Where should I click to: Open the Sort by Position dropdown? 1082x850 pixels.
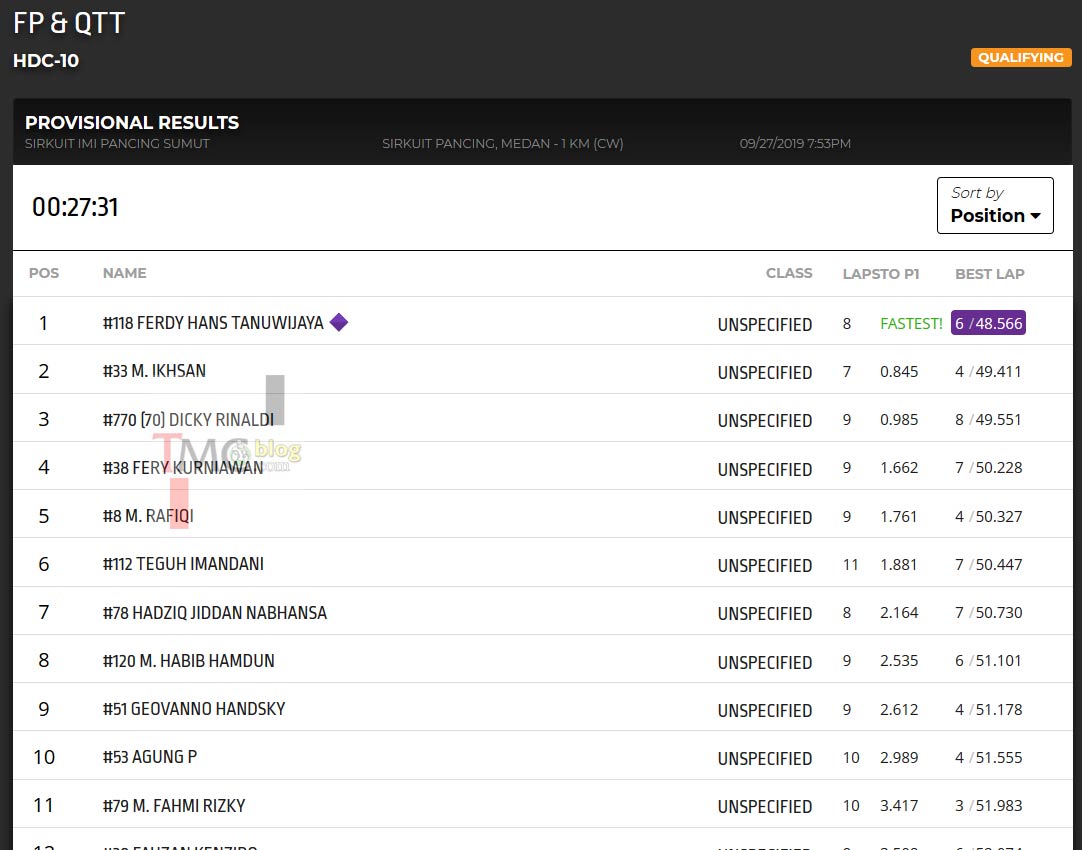[x=995, y=206]
